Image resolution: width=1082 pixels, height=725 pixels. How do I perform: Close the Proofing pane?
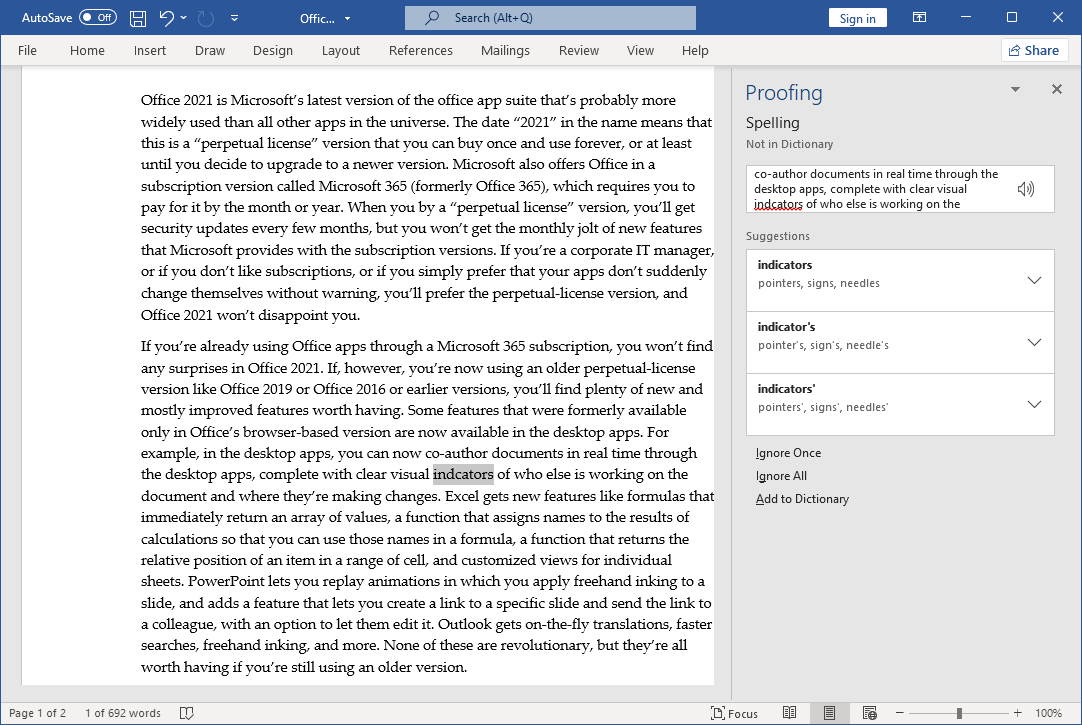click(x=1056, y=90)
